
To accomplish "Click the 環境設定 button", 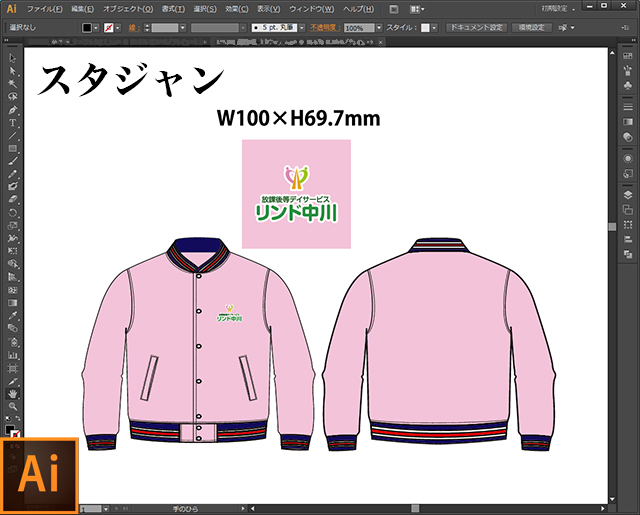I will pos(531,28).
